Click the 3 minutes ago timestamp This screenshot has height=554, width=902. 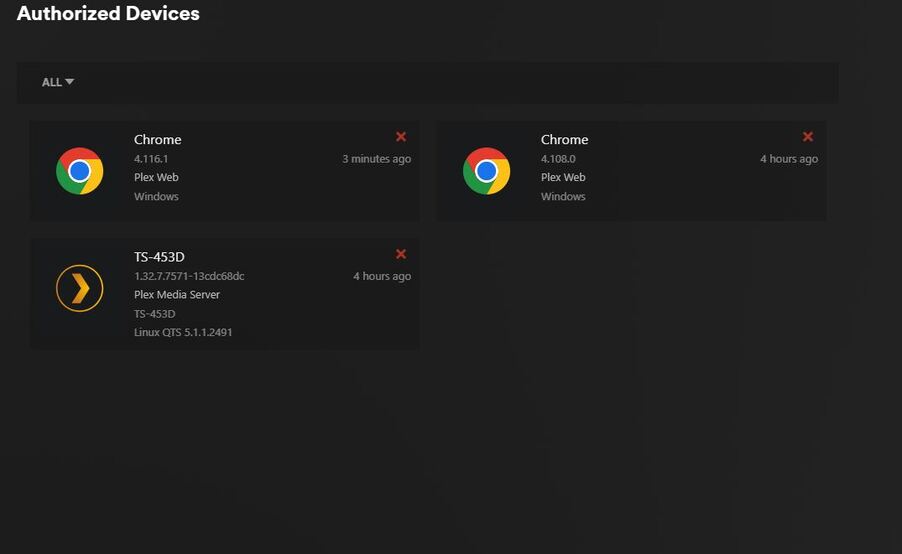tap(377, 159)
